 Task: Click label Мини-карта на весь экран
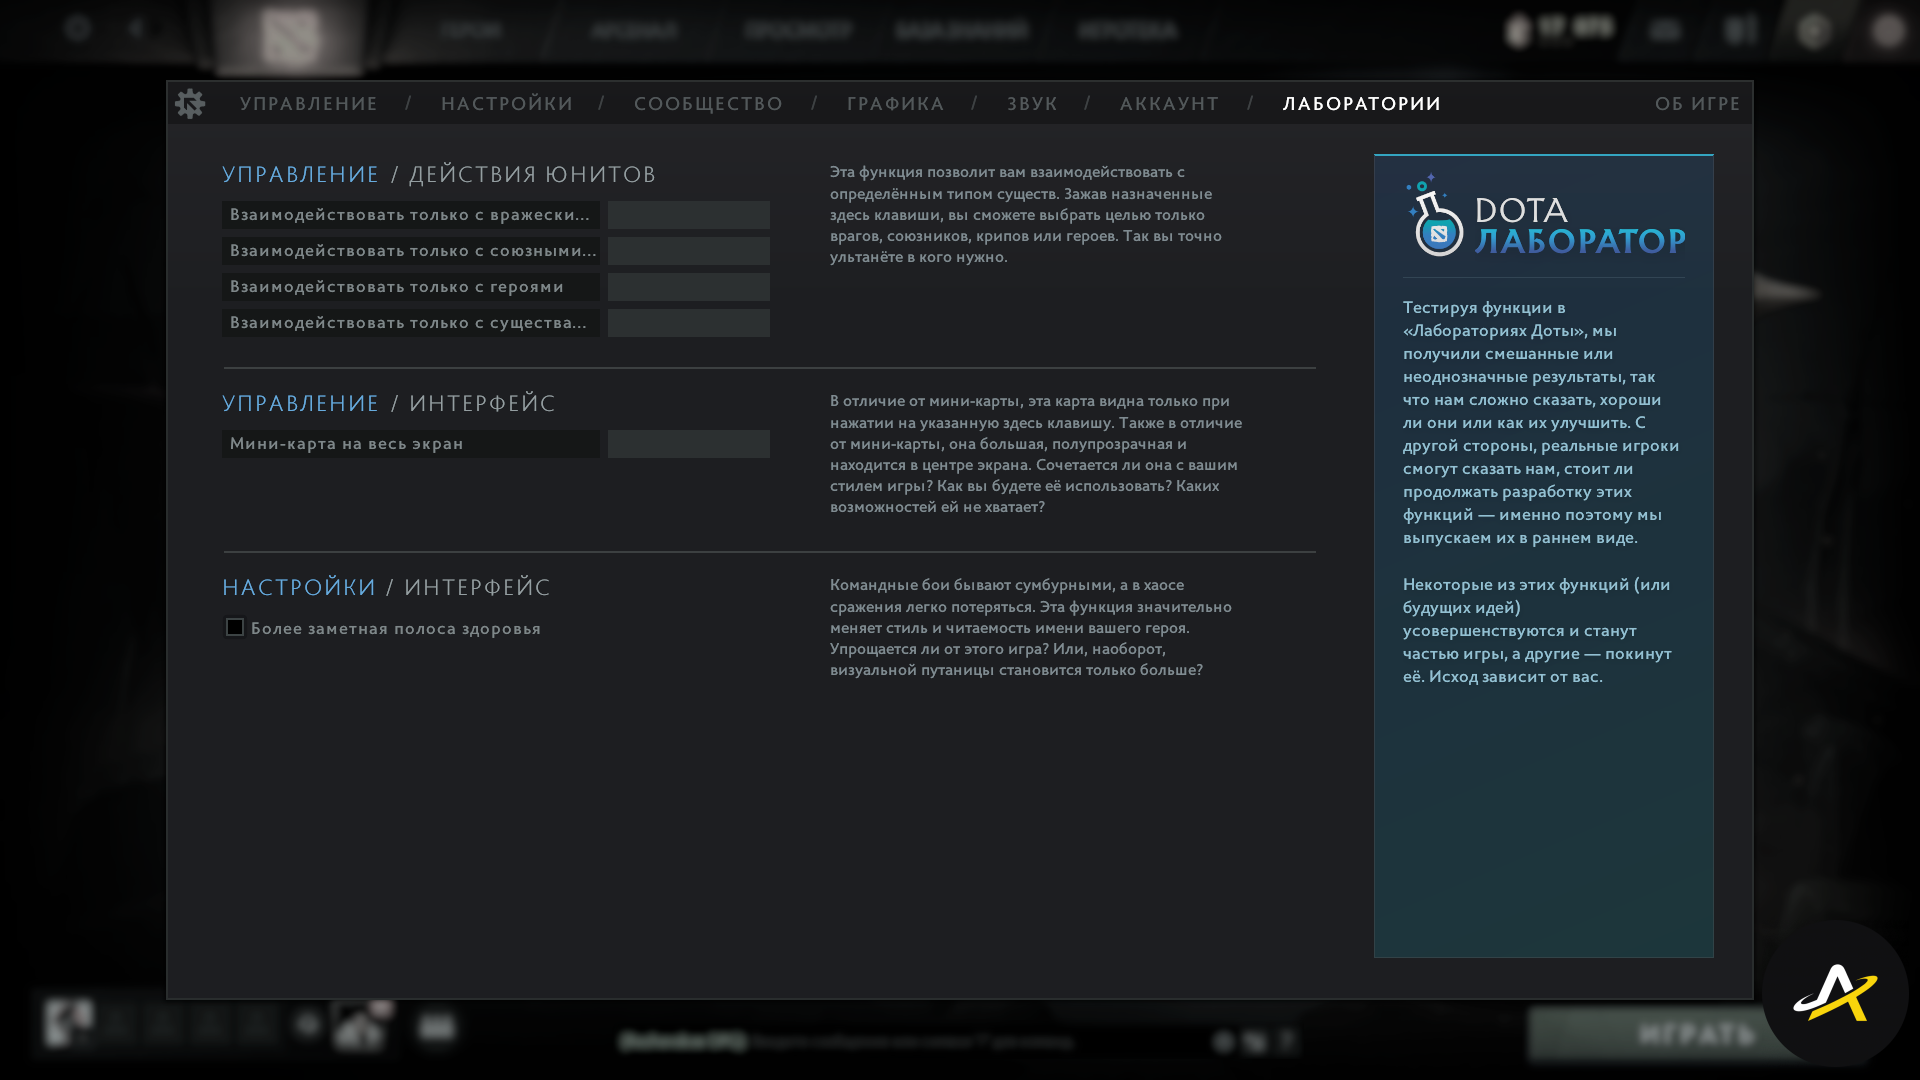pos(411,444)
